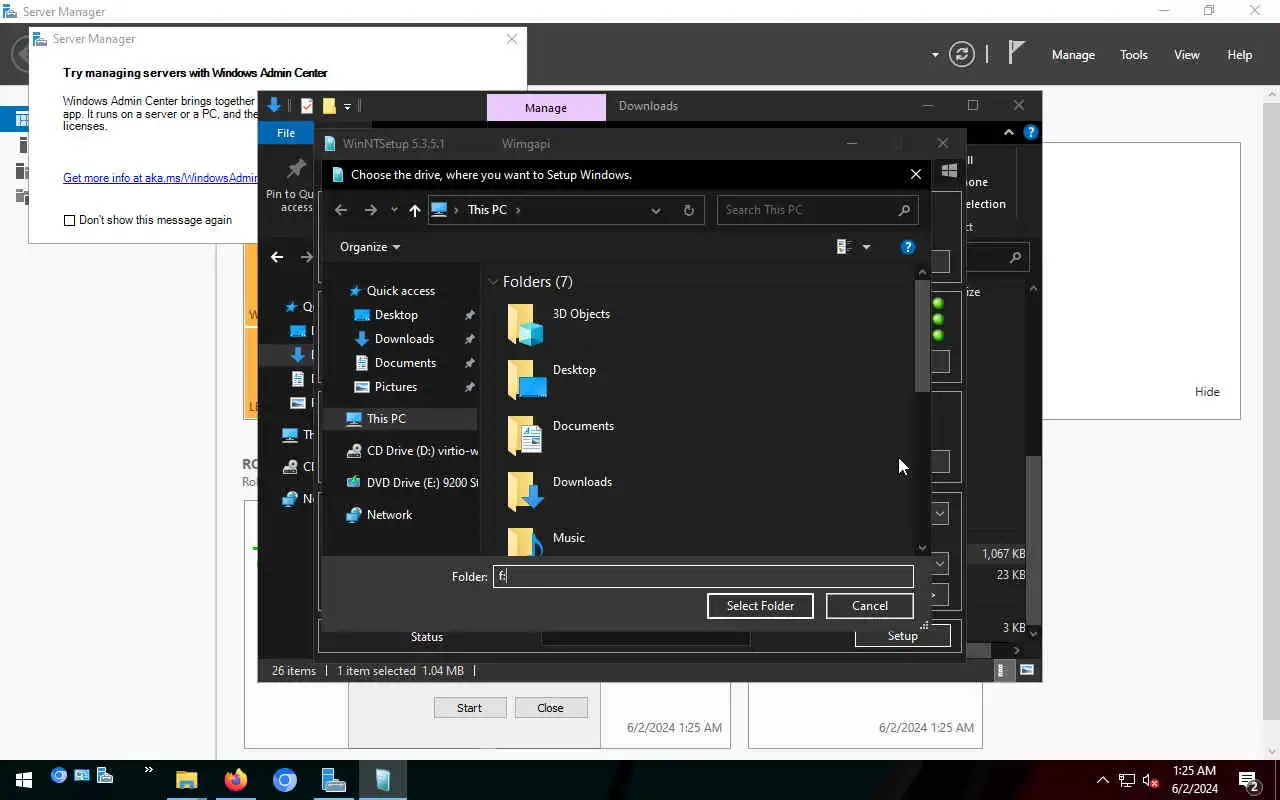Click the Server Manager refresh icon
Viewport: 1280px width, 800px height.
click(962, 54)
